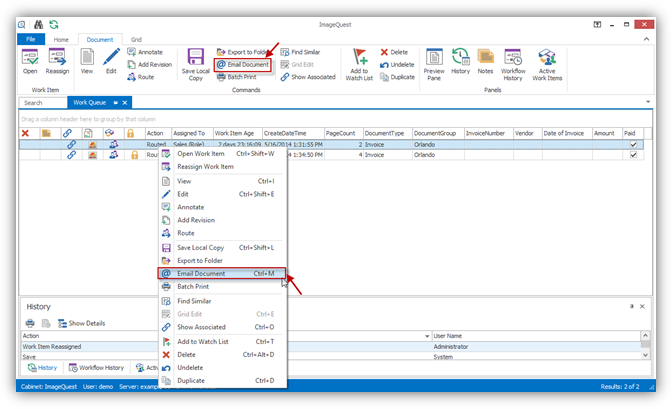The image size is (672, 409).
Task: Click Email Document in the ribbon Commands
Action: 243,64
